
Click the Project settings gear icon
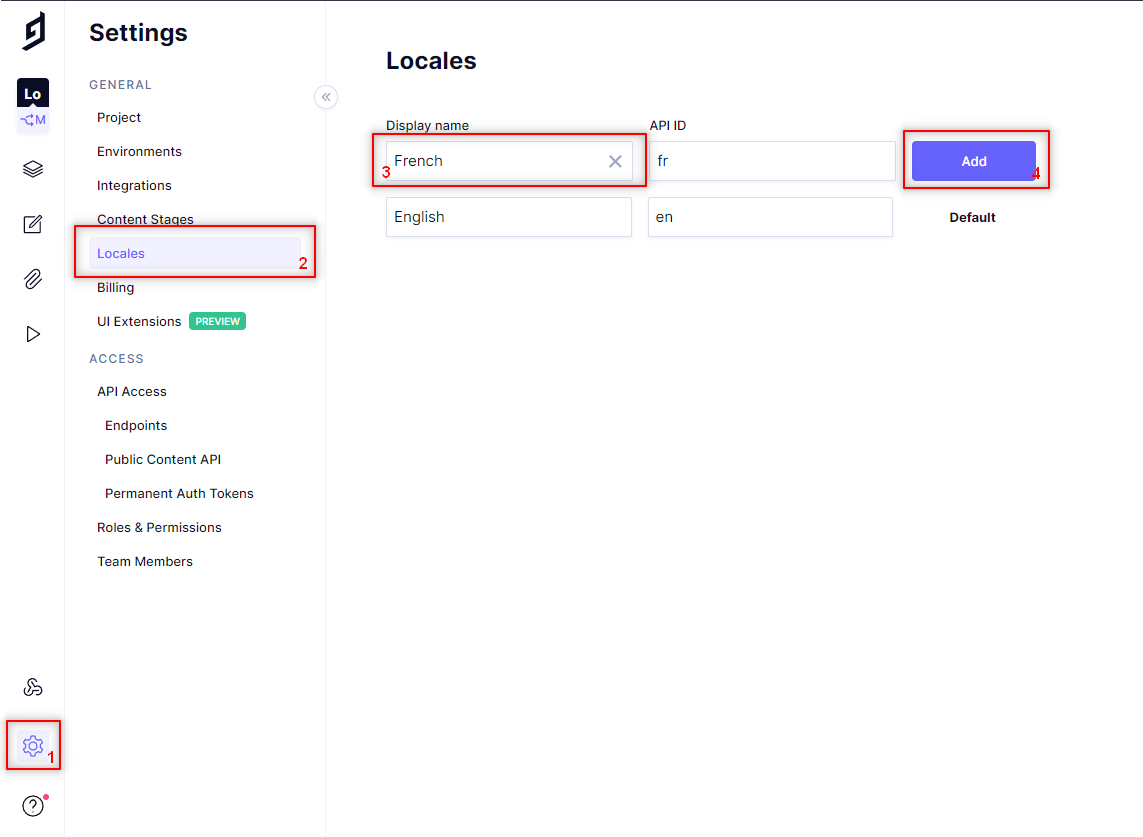33,745
